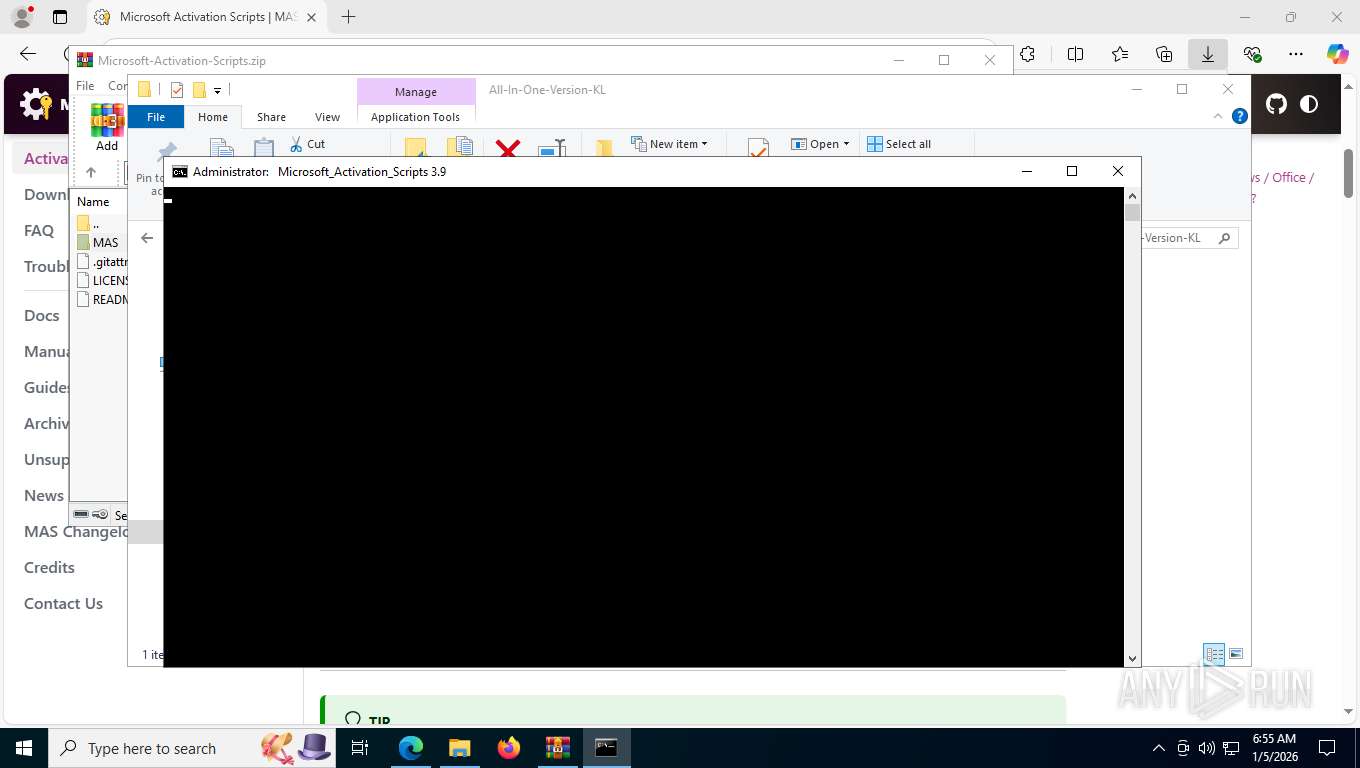1360x768 pixels.
Task: Click WinRAR Add archive icon
Action: tap(106, 127)
